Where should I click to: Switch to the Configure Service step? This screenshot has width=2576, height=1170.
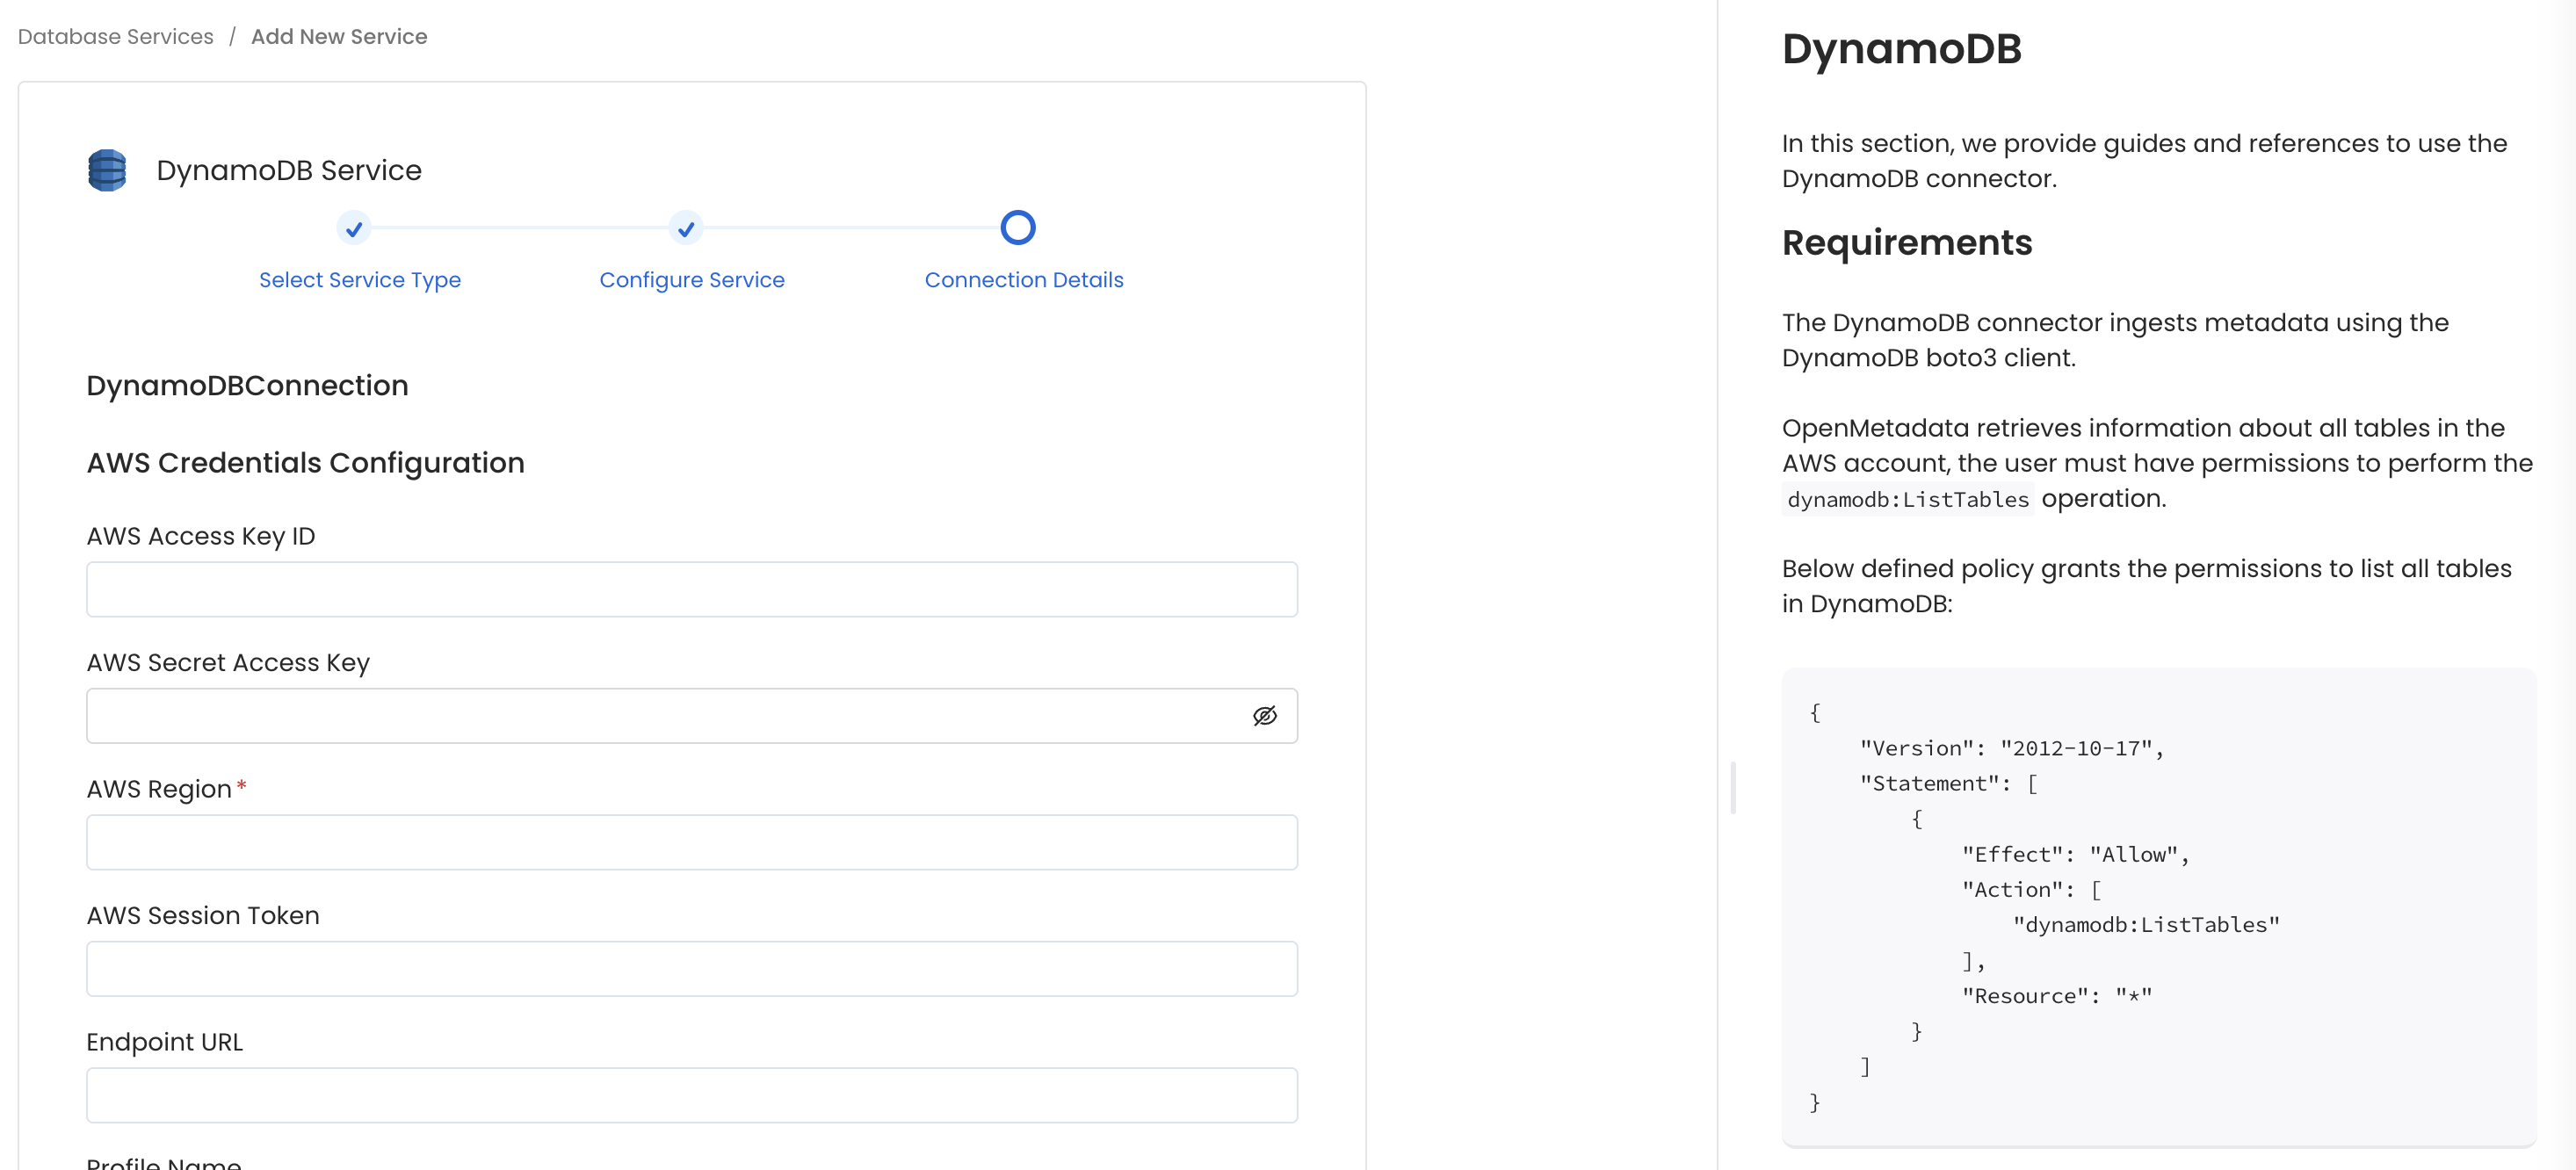point(692,279)
